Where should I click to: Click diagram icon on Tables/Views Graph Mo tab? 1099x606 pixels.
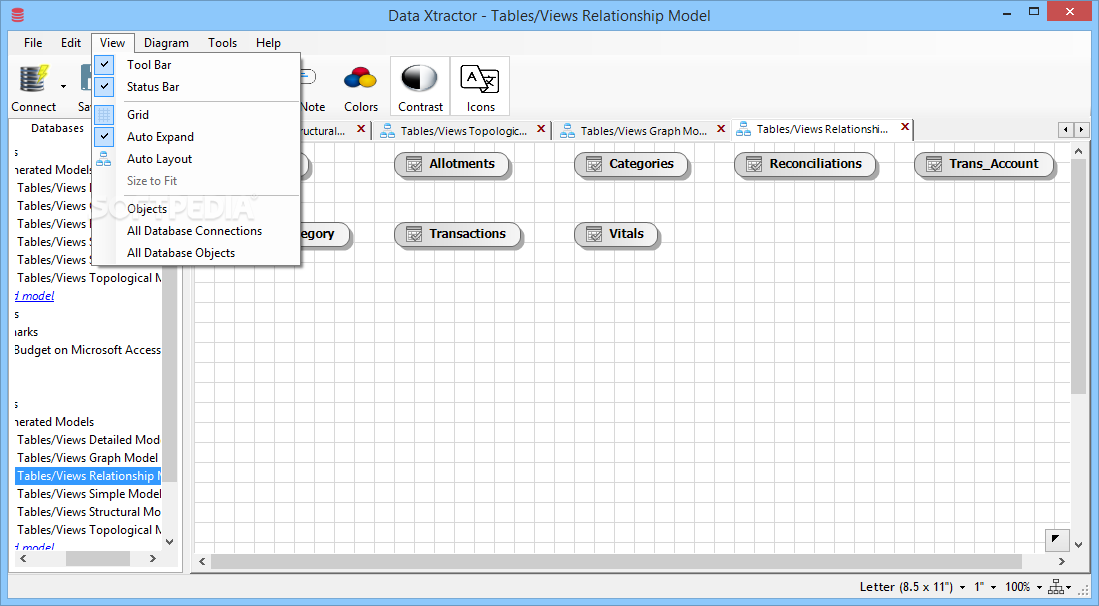[x=567, y=131]
